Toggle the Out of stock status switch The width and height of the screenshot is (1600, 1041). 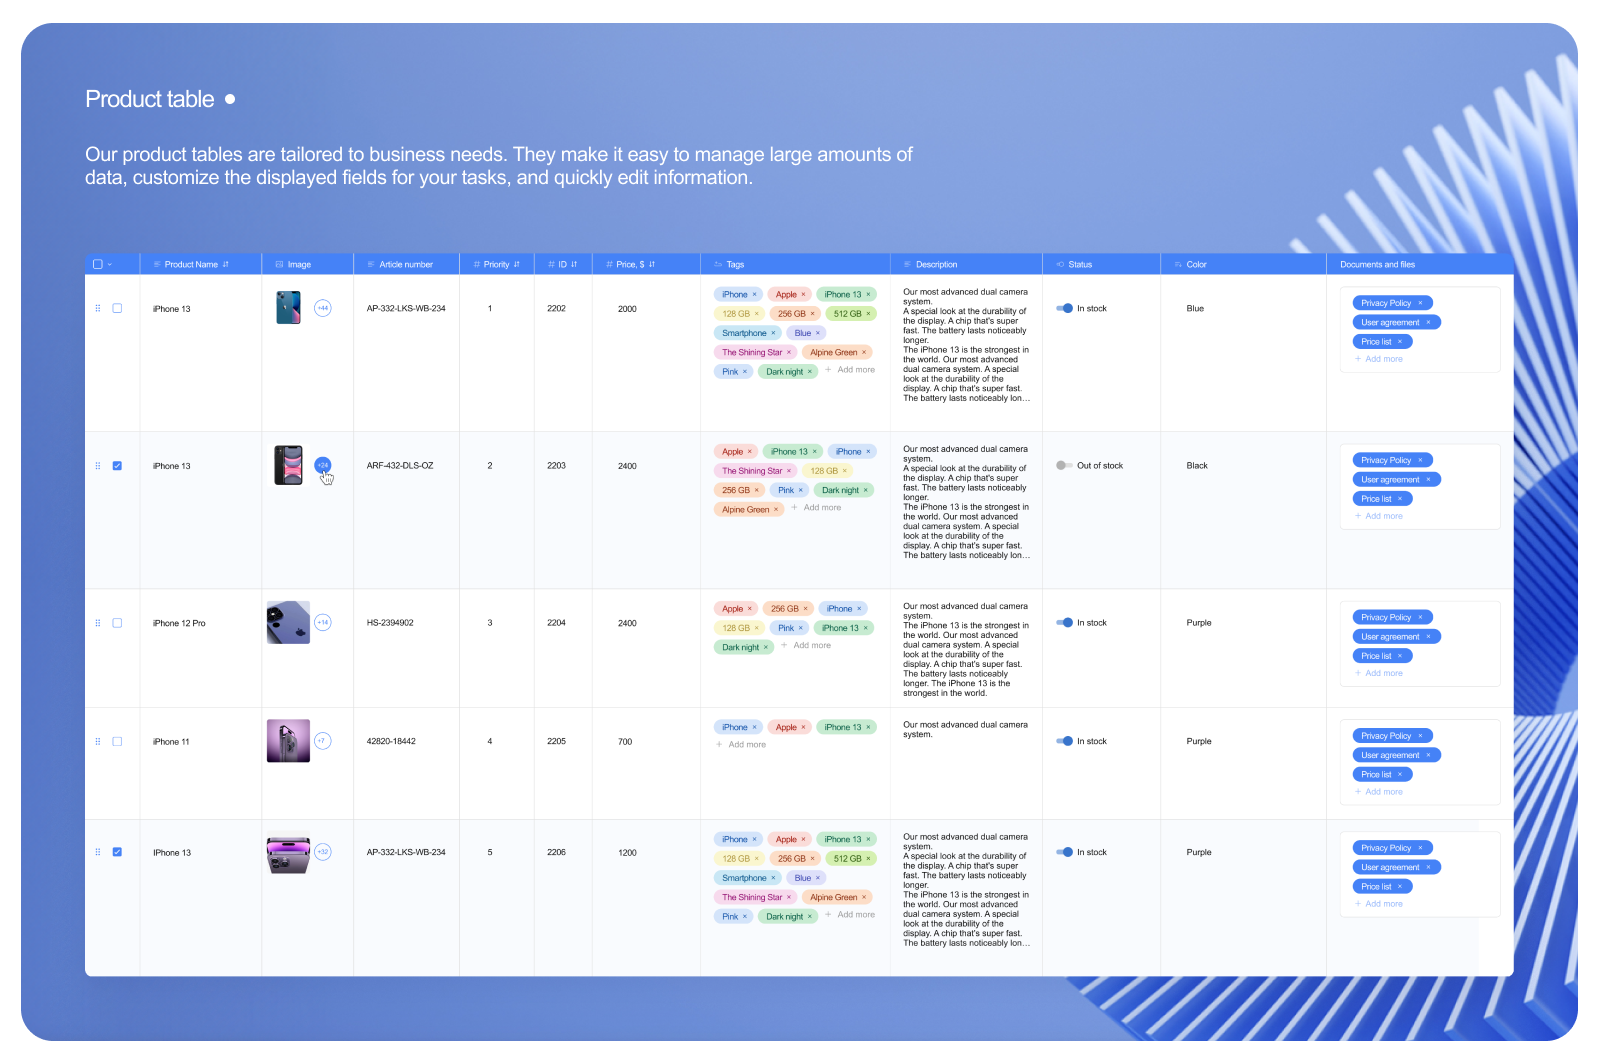click(x=1062, y=465)
